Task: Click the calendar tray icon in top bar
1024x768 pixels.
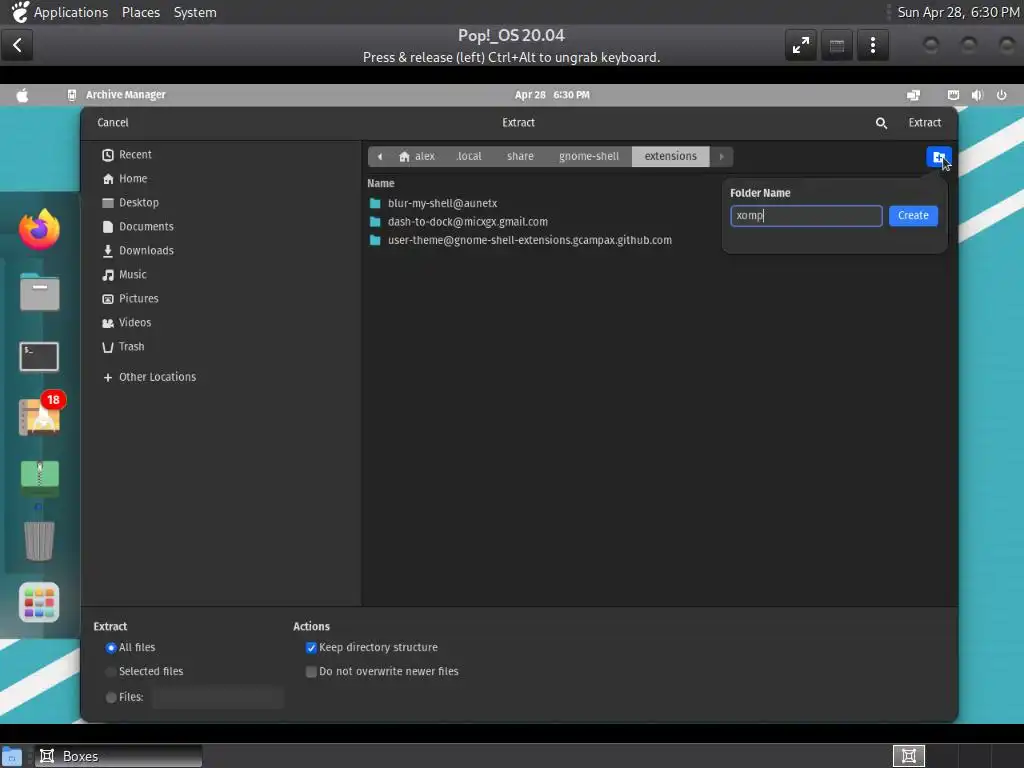Action: (953, 95)
